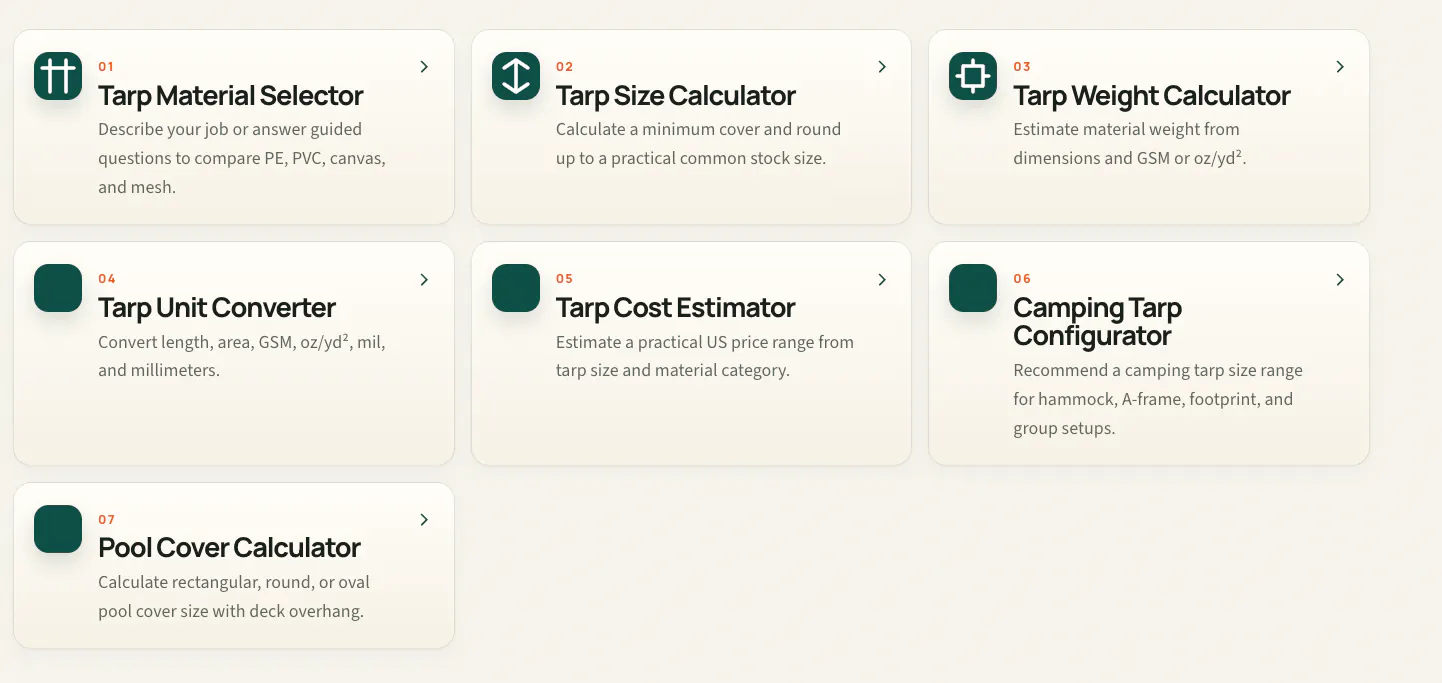The height and width of the screenshot is (683, 1442).
Task: Click the Tarp Material Selector green icon
Action: coord(58,76)
